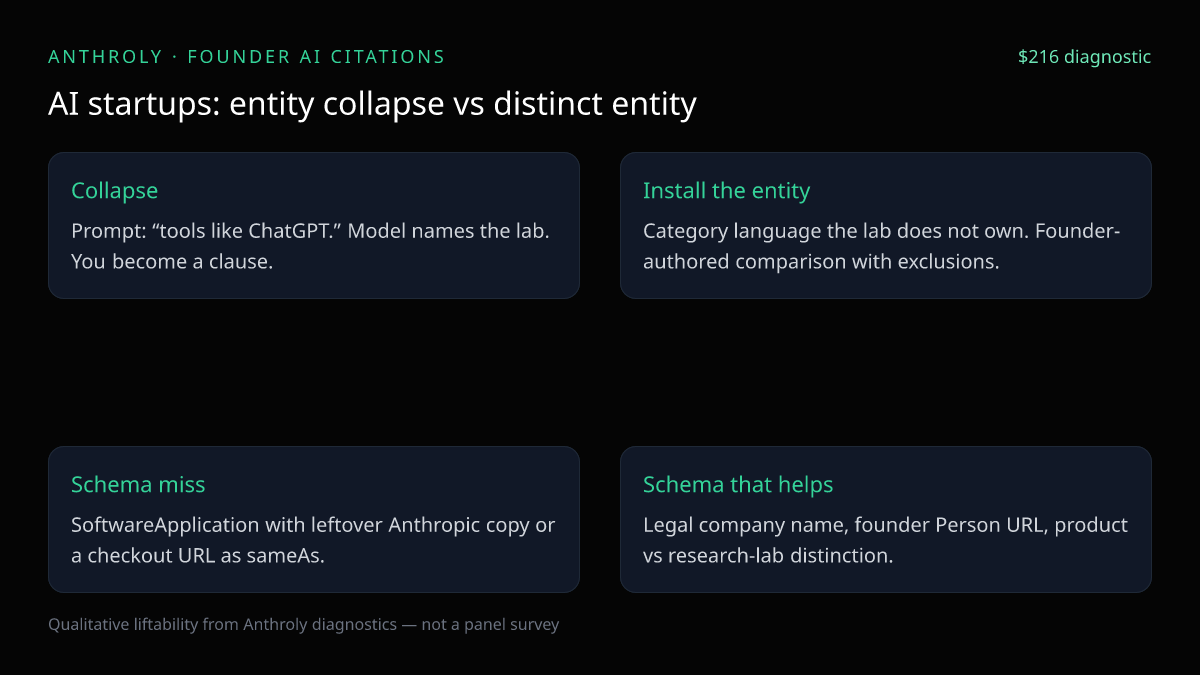Click the SoftwareApplication description text
1200x675 pixels.
click(x=313, y=540)
